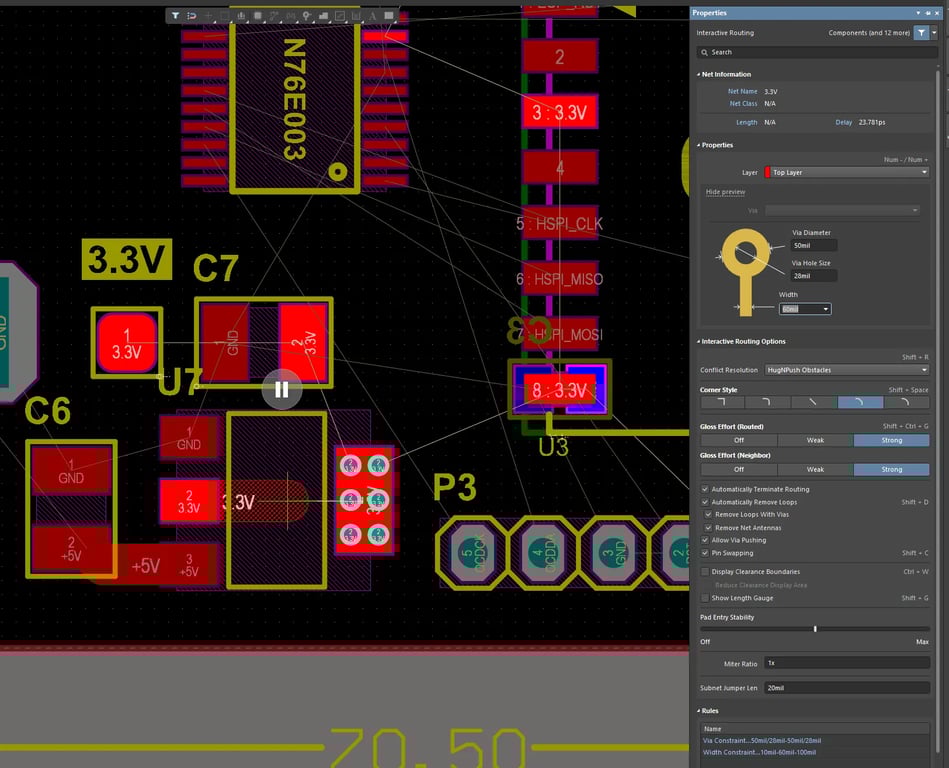Open the Layer dropdown showing Top Layer
The image size is (949, 768).
coord(846,172)
